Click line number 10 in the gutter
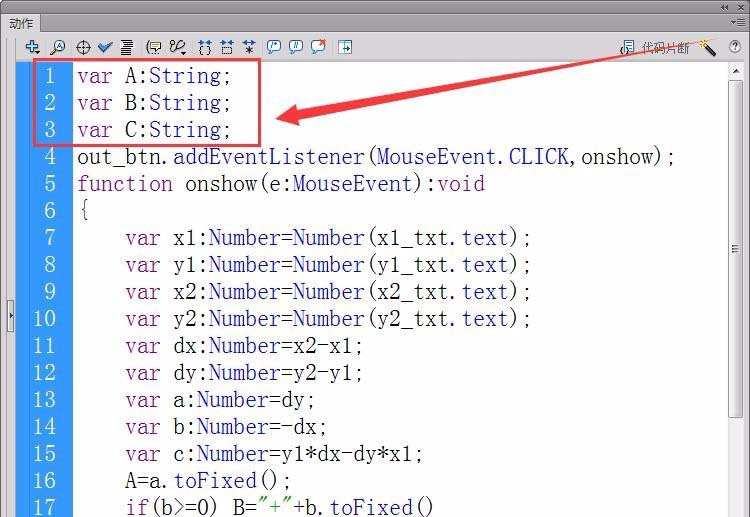Screen dimensions: 750x517 [x=44, y=319]
